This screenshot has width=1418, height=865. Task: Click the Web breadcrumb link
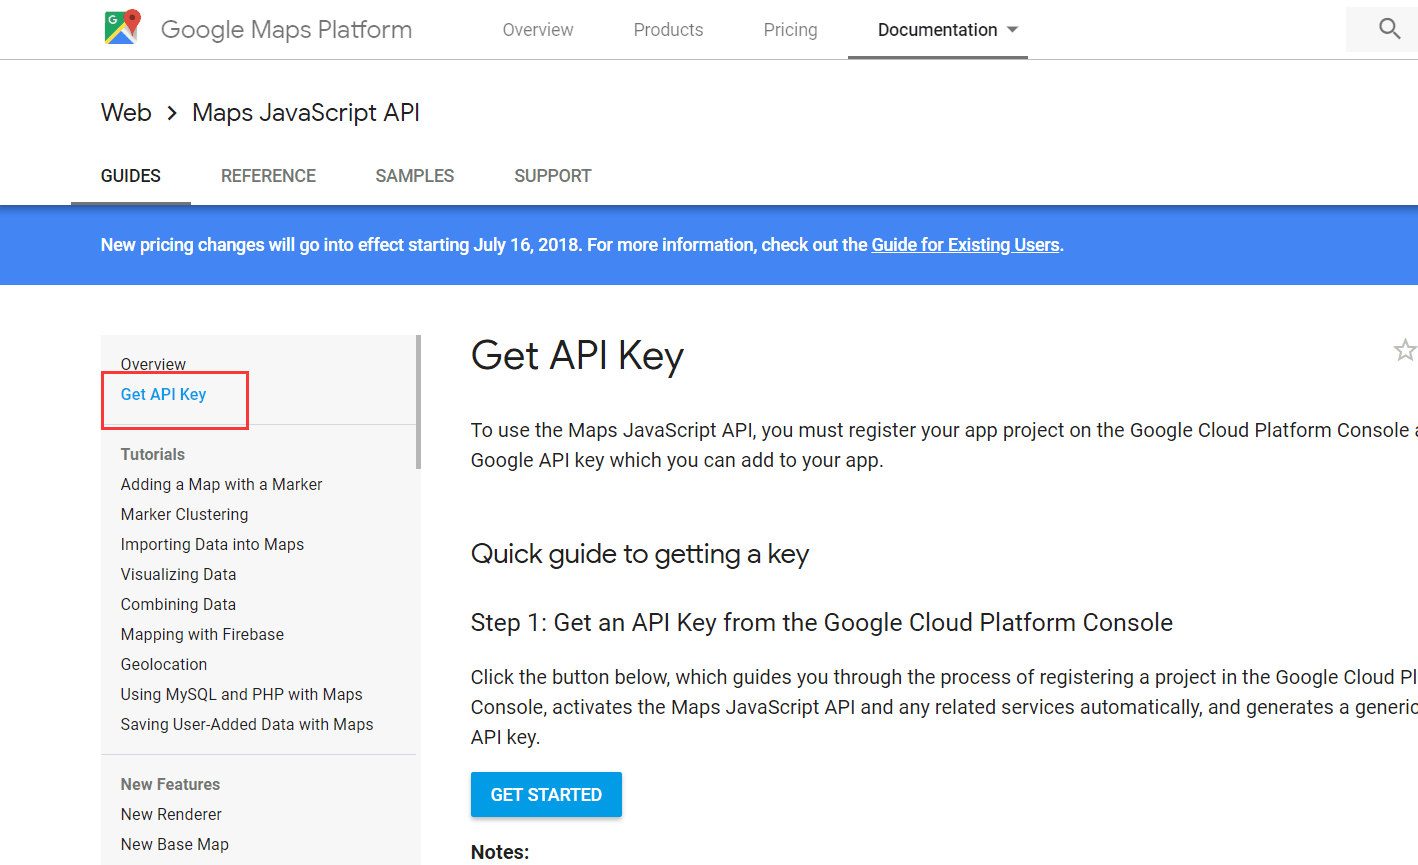(x=126, y=113)
